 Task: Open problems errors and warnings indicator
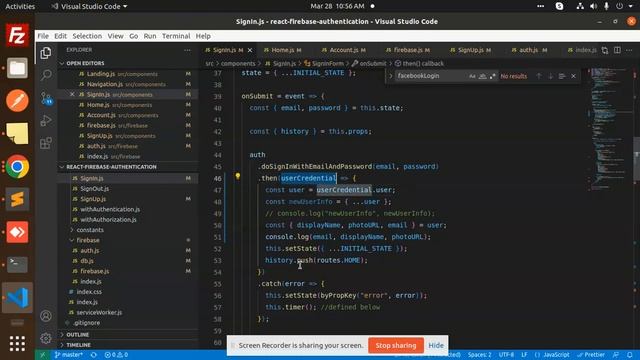[x=116, y=355]
